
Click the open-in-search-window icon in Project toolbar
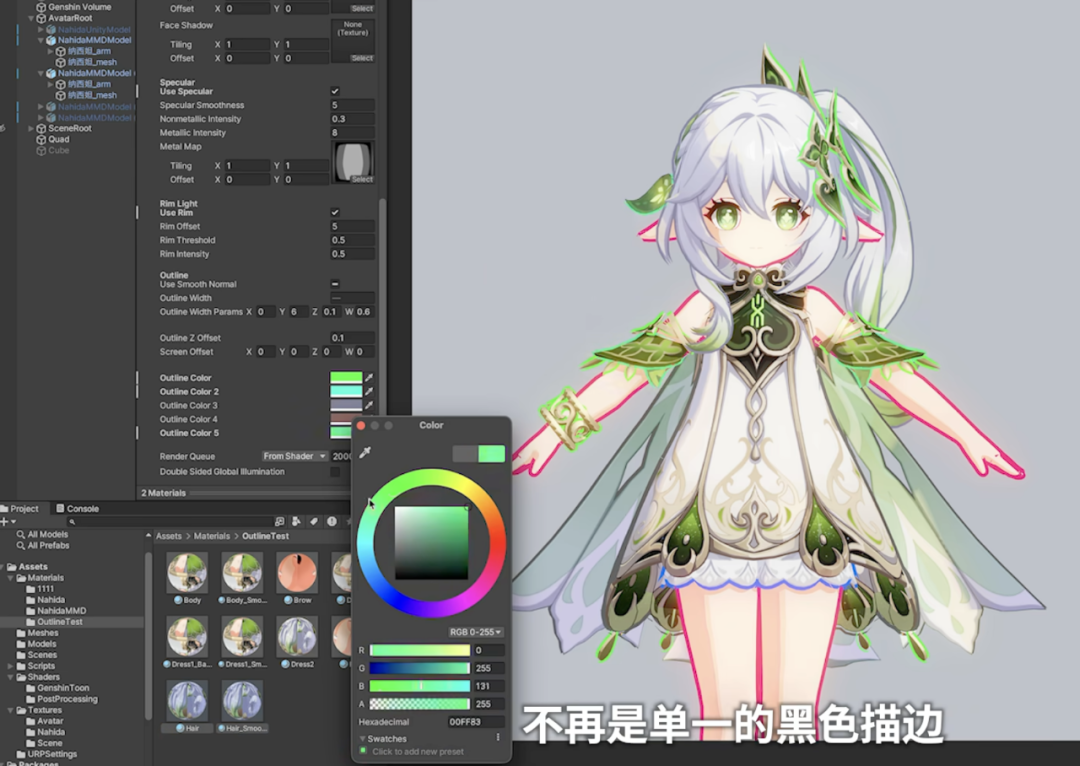coord(279,521)
